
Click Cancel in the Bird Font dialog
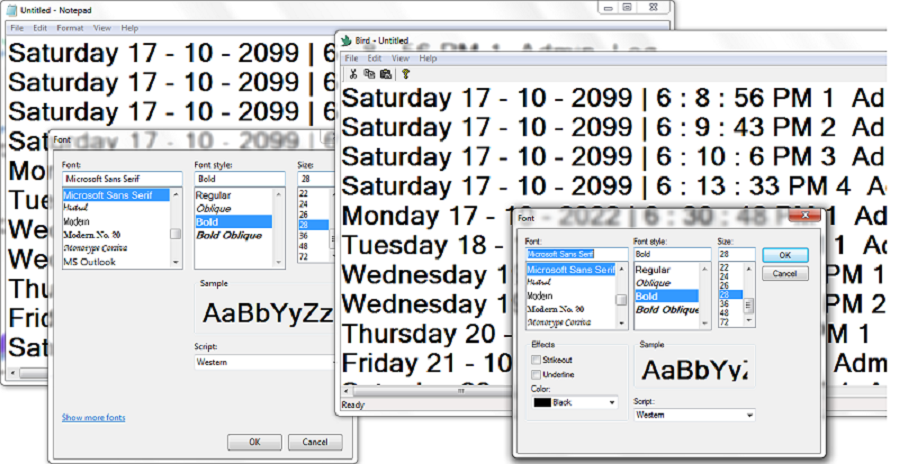click(x=785, y=274)
